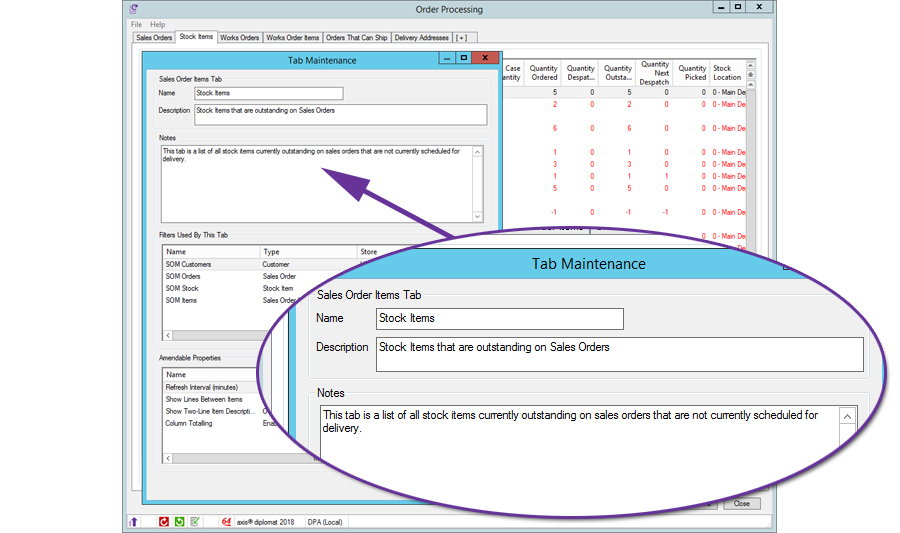
Task: Click the Notes box scroll-up arrow
Action: coord(477,152)
